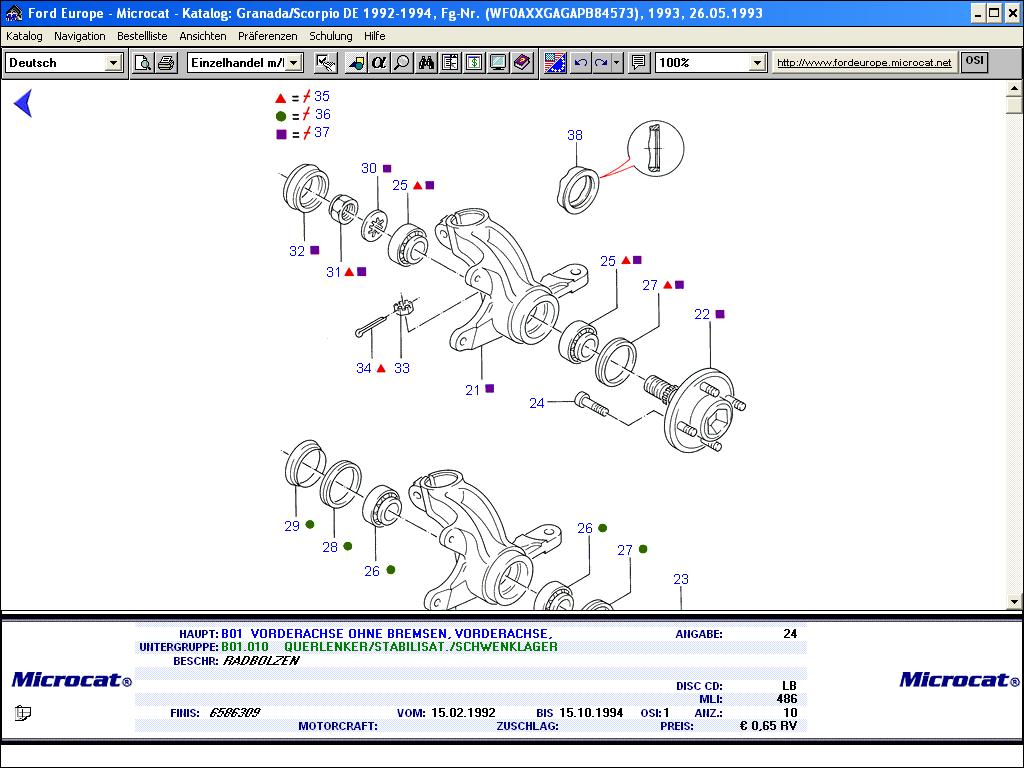
Task: Click the small page icon under Microcat logo
Action: tap(23, 712)
